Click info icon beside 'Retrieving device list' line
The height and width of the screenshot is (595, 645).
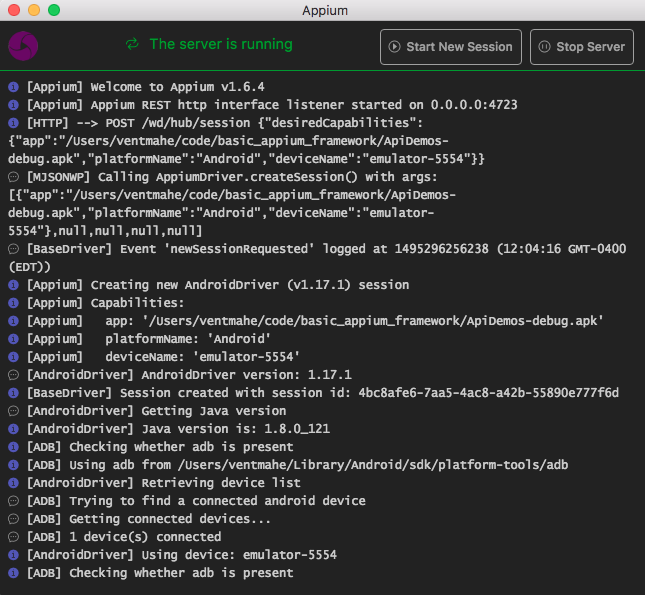(13, 483)
